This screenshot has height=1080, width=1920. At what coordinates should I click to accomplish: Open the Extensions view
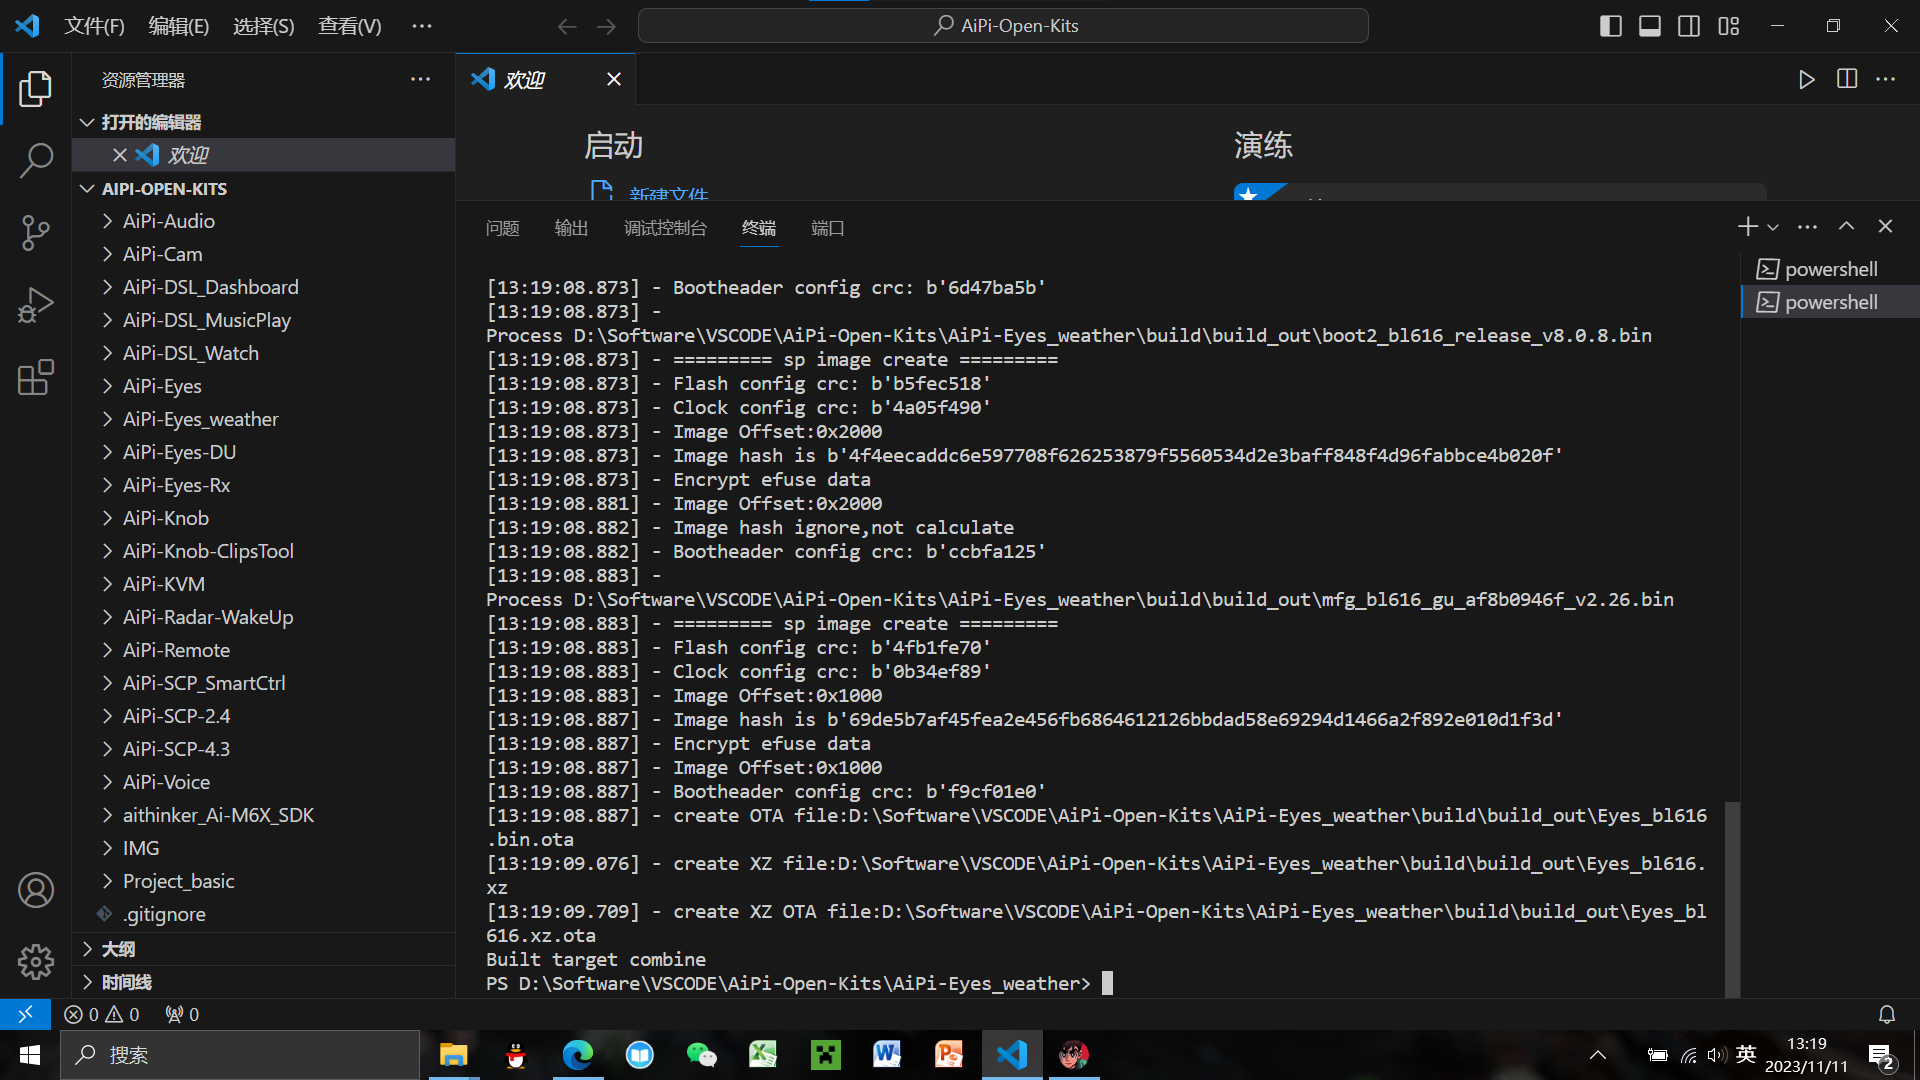pyautogui.click(x=36, y=378)
